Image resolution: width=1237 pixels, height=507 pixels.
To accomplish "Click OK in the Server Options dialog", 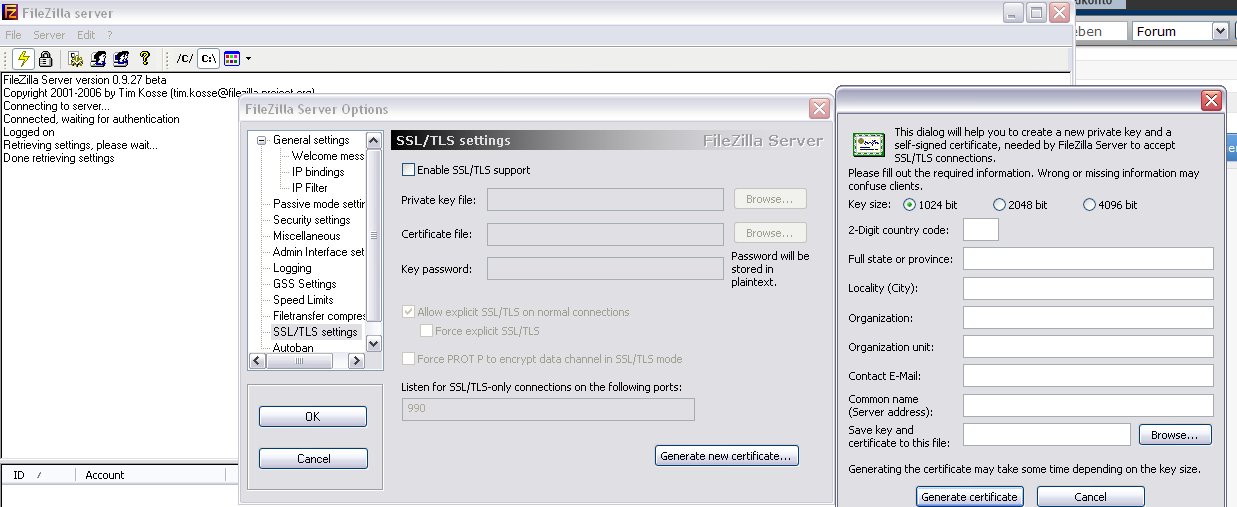I will 313,417.
